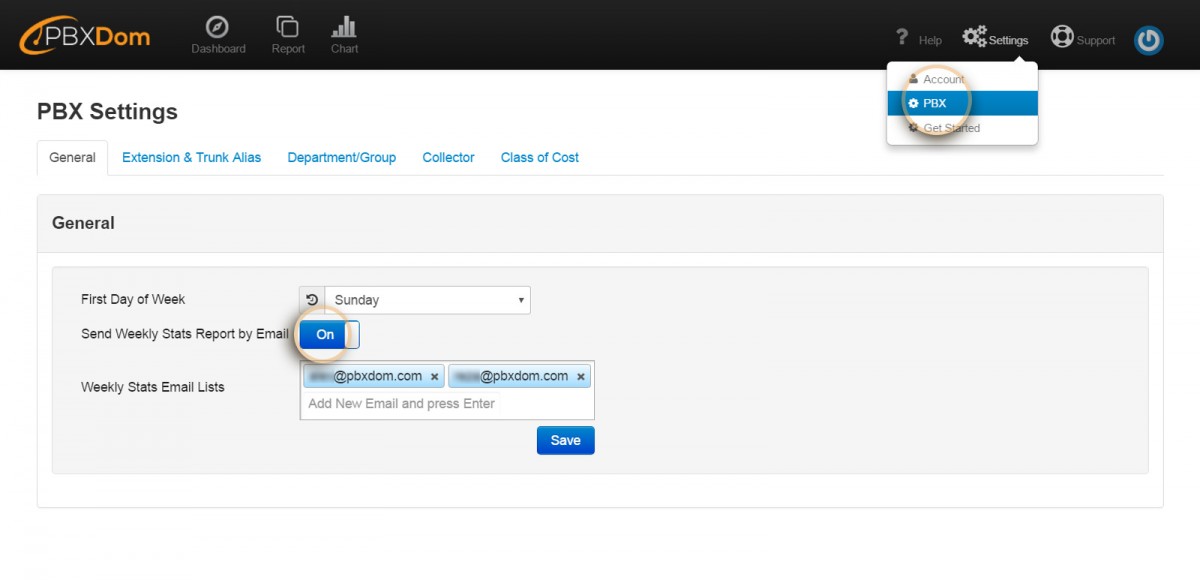Click the PBXDom logo
The width and height of the screenshot is (1200, 580).
(85, 37)
